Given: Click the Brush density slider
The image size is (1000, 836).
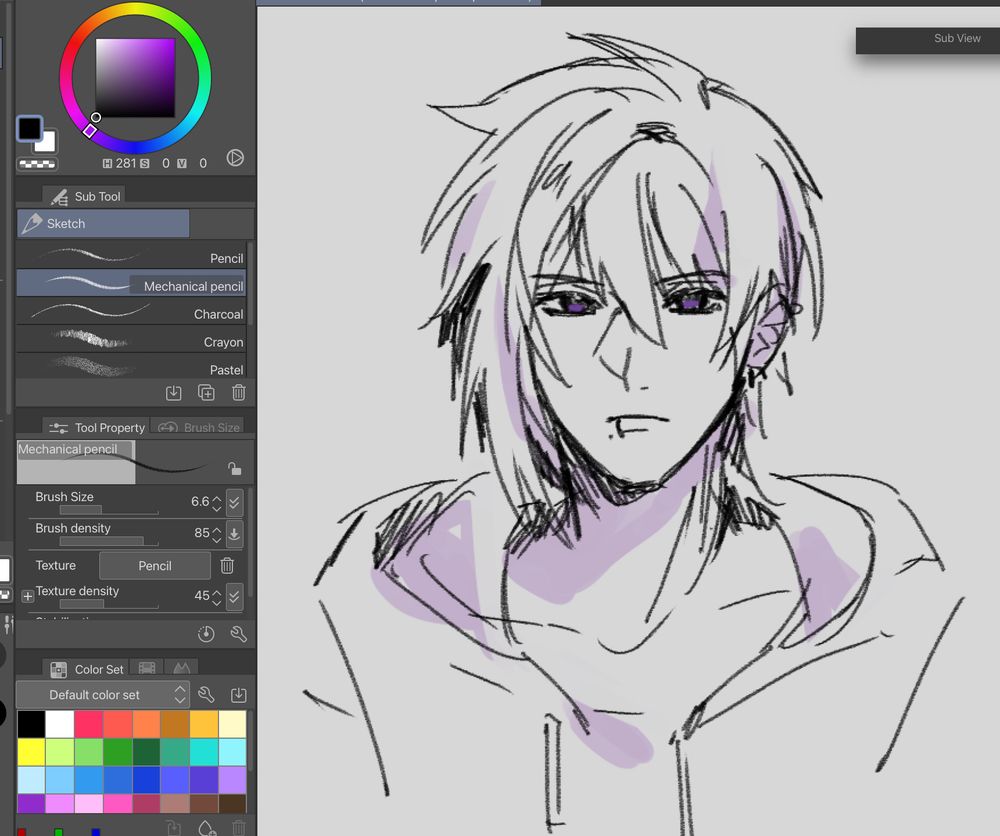Looking at the screenshot, I should pyautogui.click(x=109, y=541).
